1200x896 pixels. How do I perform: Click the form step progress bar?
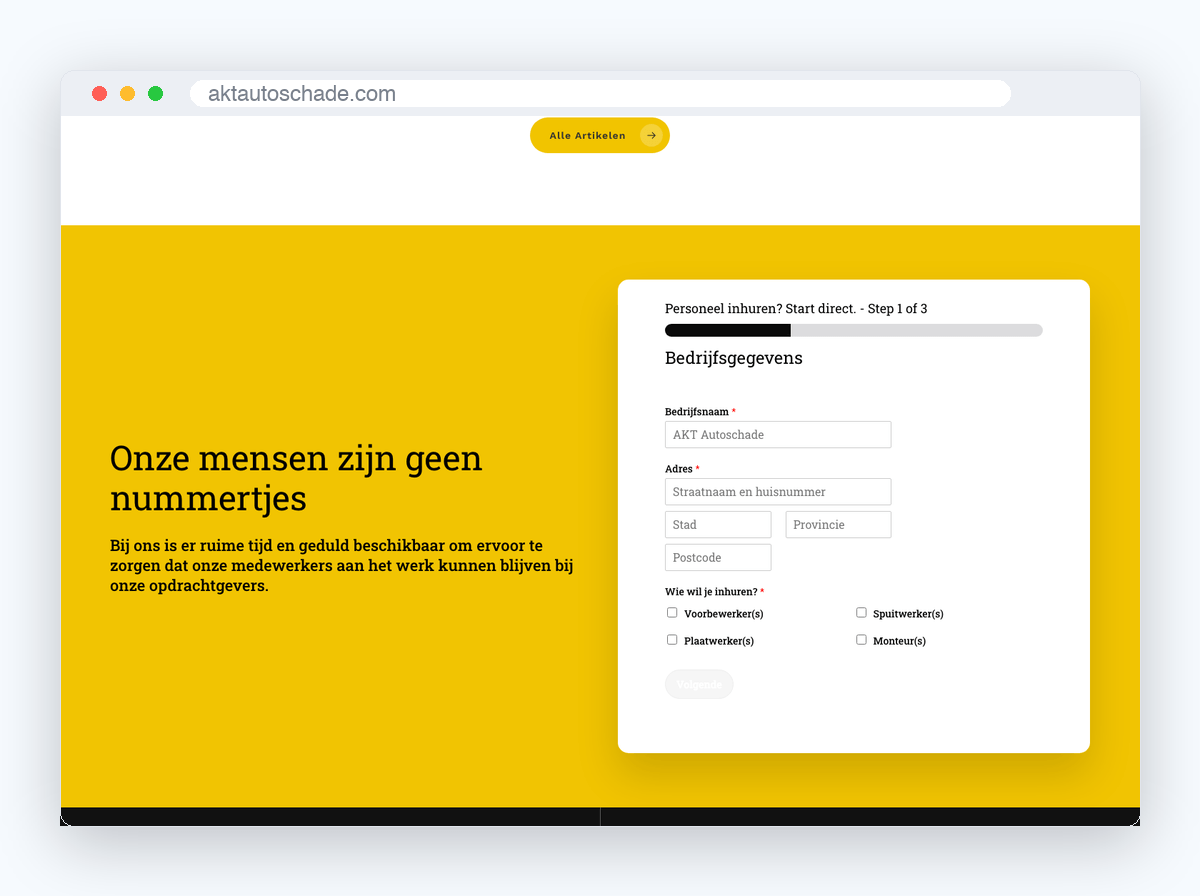pos(854,330)
